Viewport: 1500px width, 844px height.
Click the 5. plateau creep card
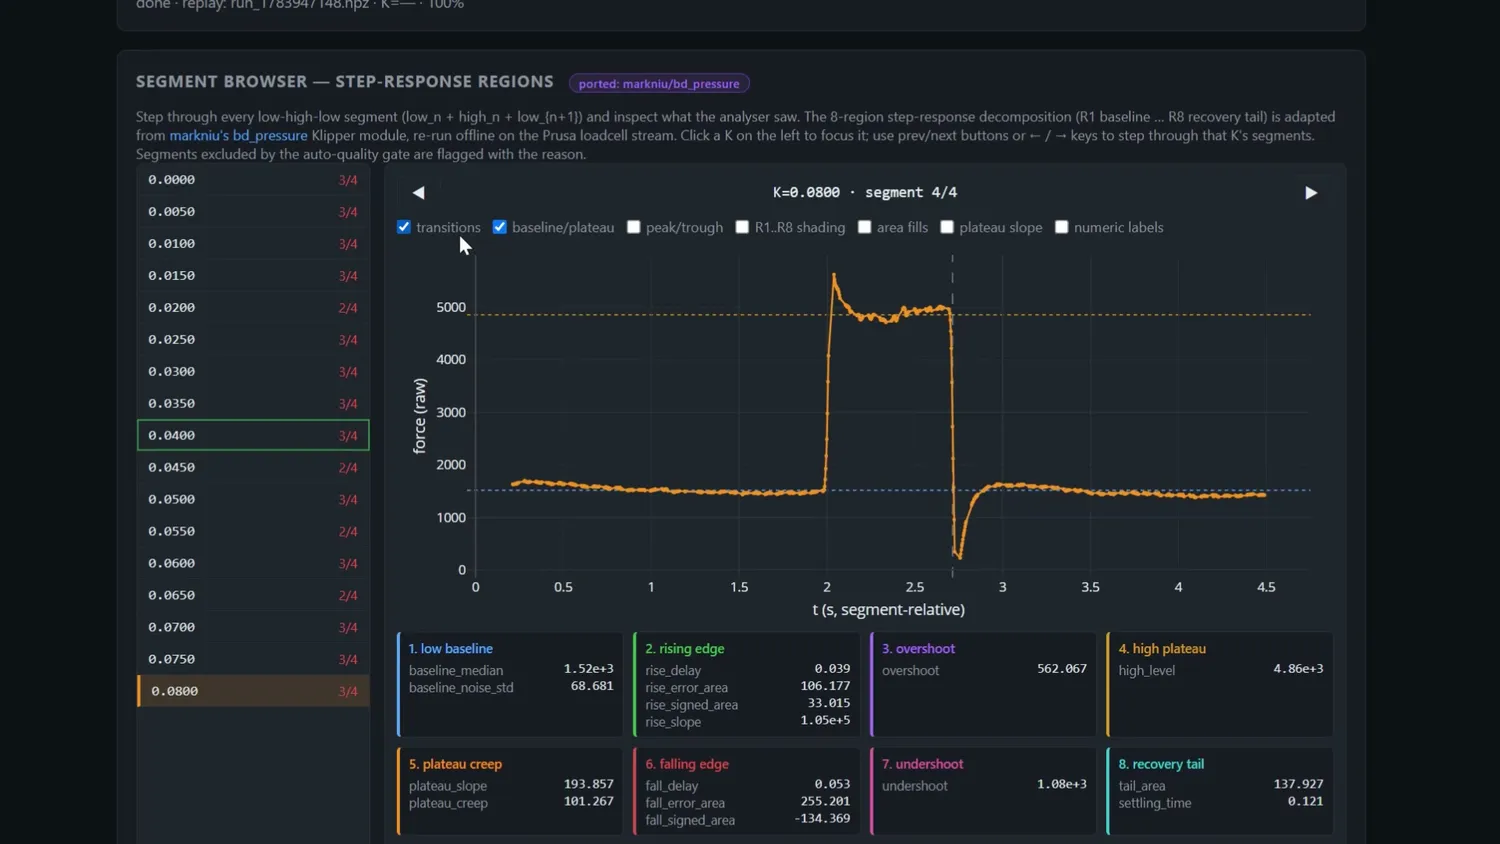[x=510, y=791]
